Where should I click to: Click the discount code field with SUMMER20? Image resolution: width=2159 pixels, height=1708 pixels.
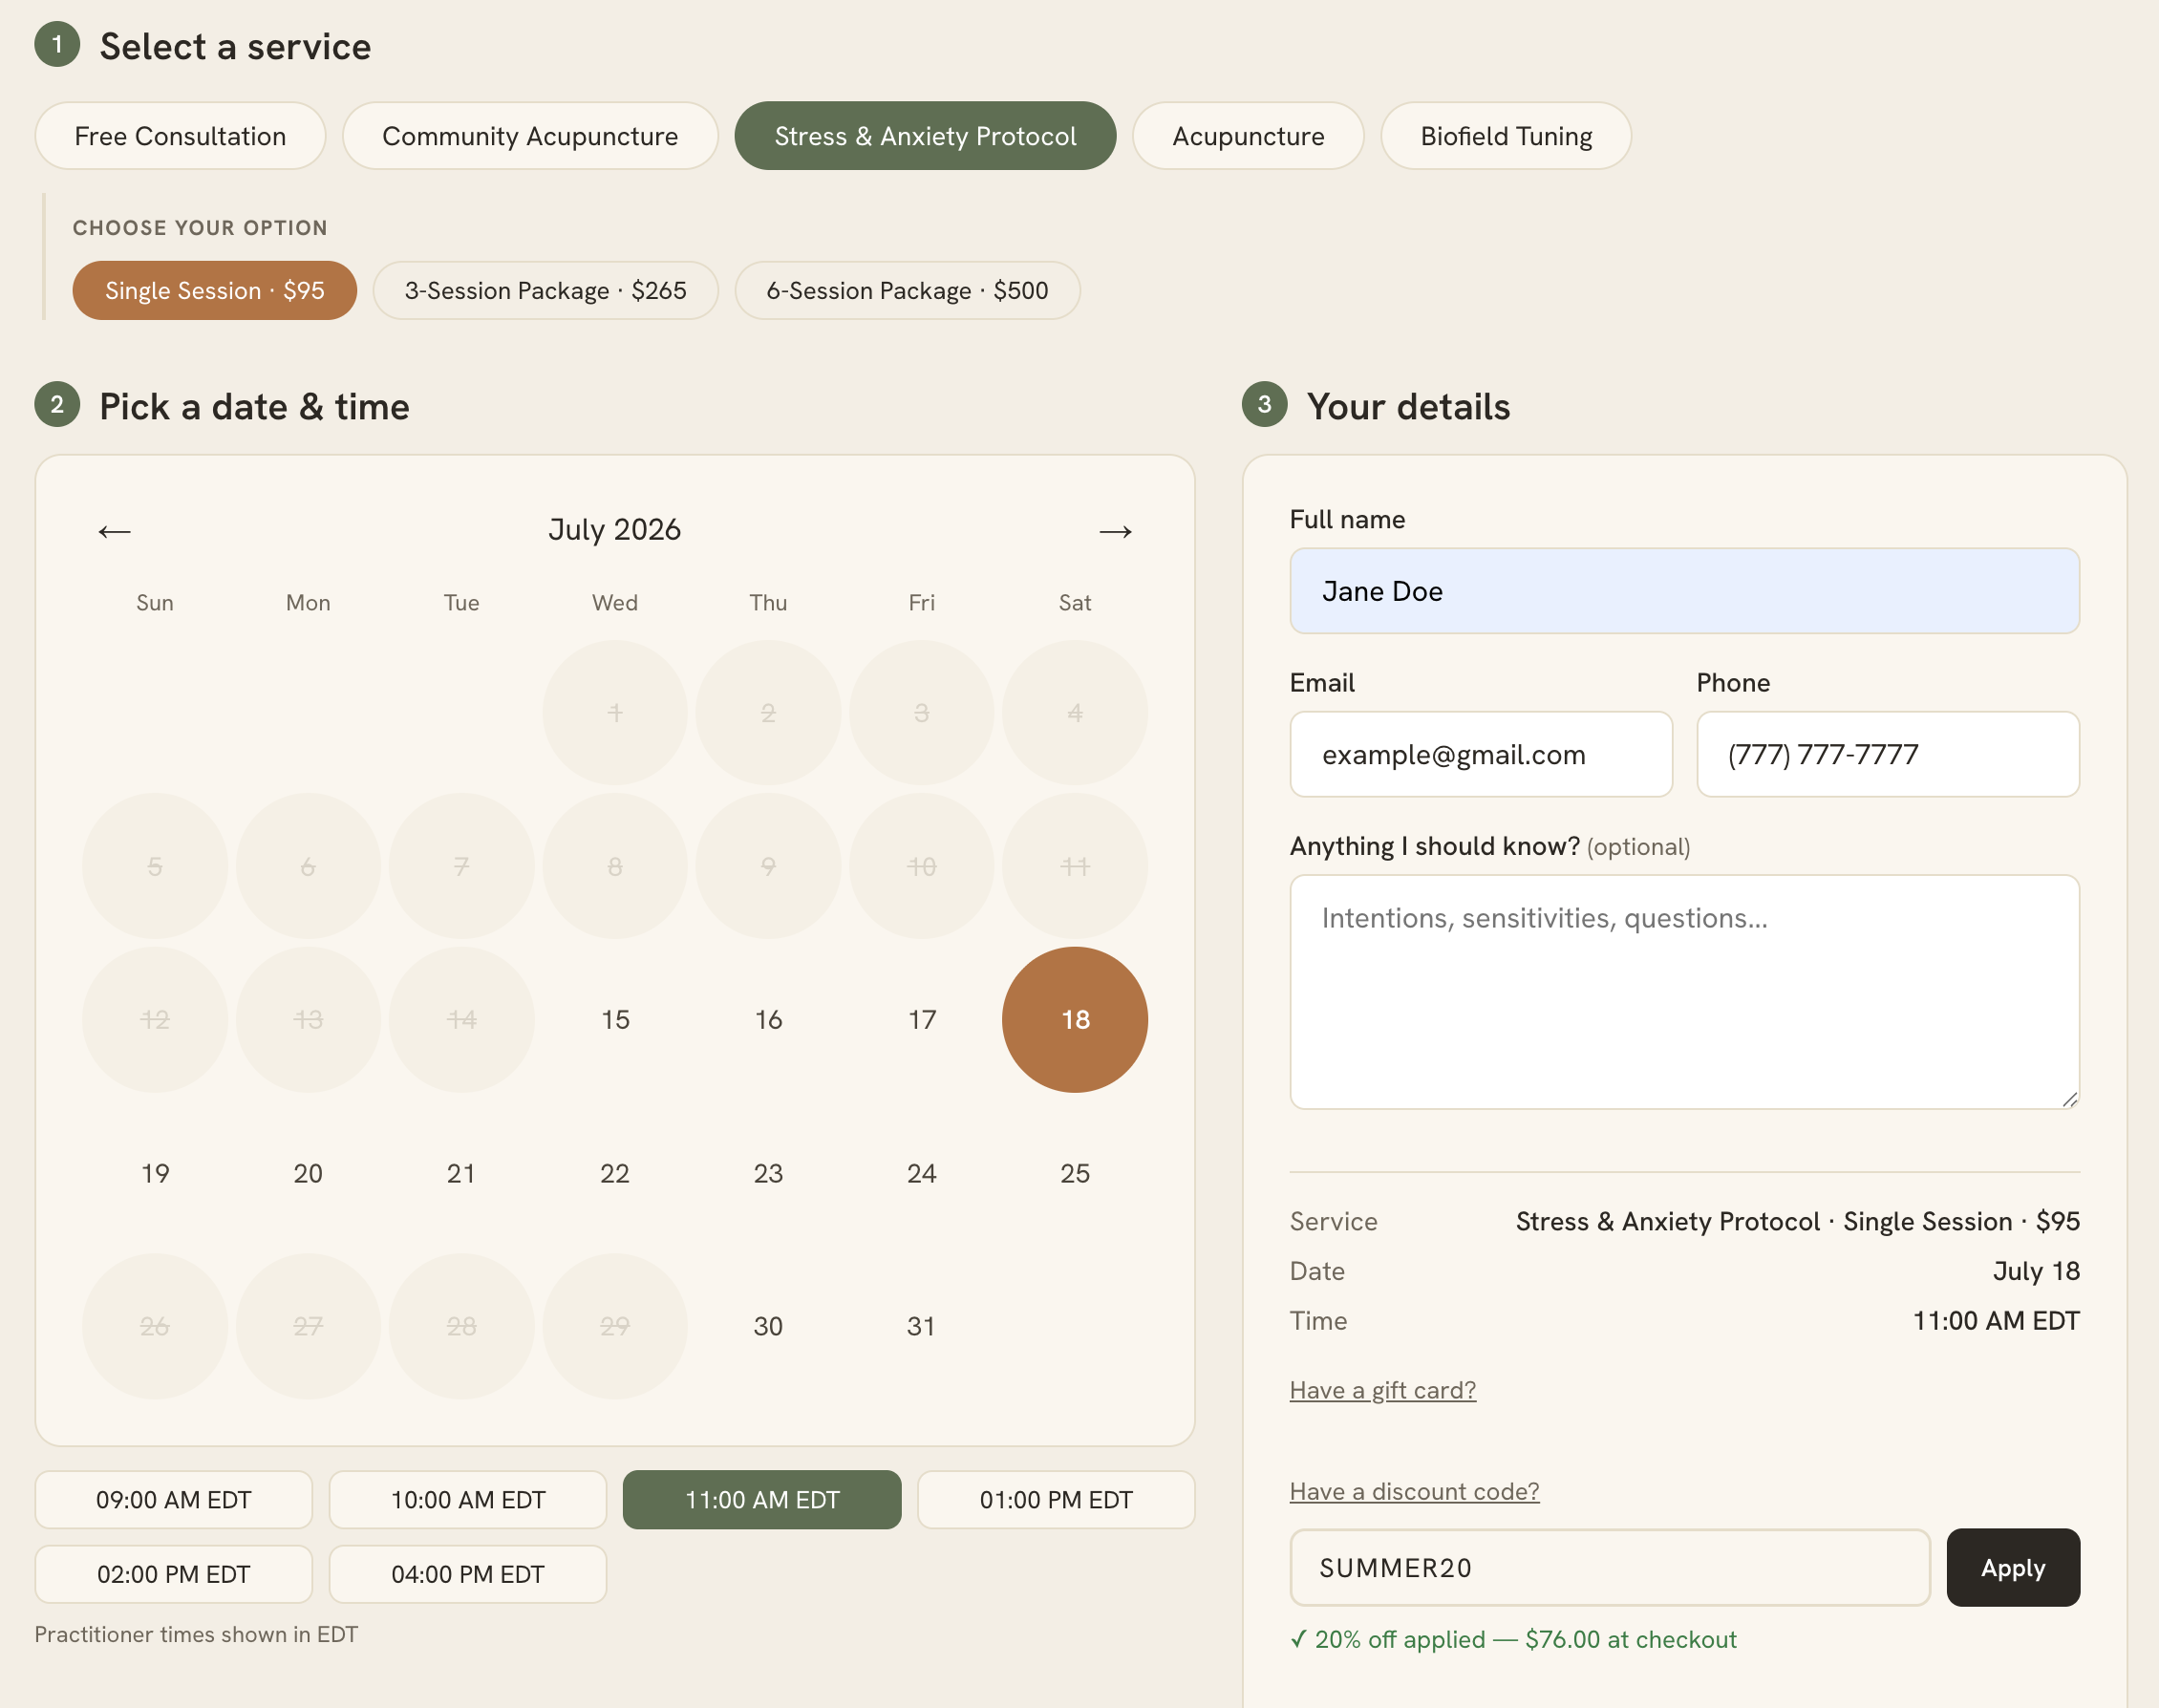[1610, 1567]
